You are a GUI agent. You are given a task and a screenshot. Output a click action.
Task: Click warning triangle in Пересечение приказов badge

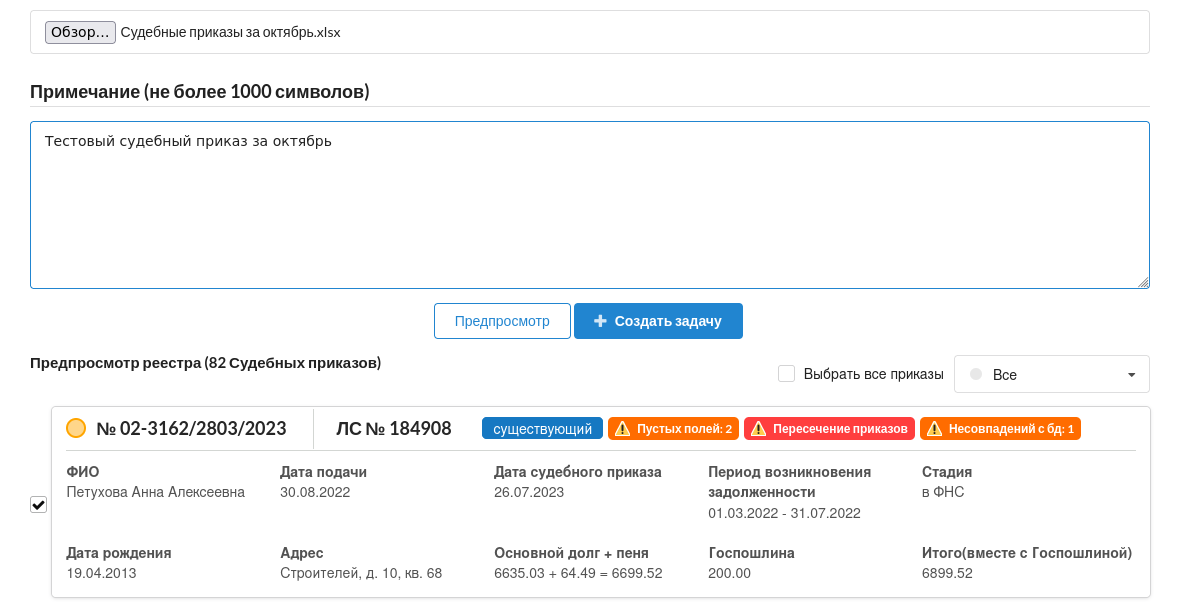(x=758, y=429)
